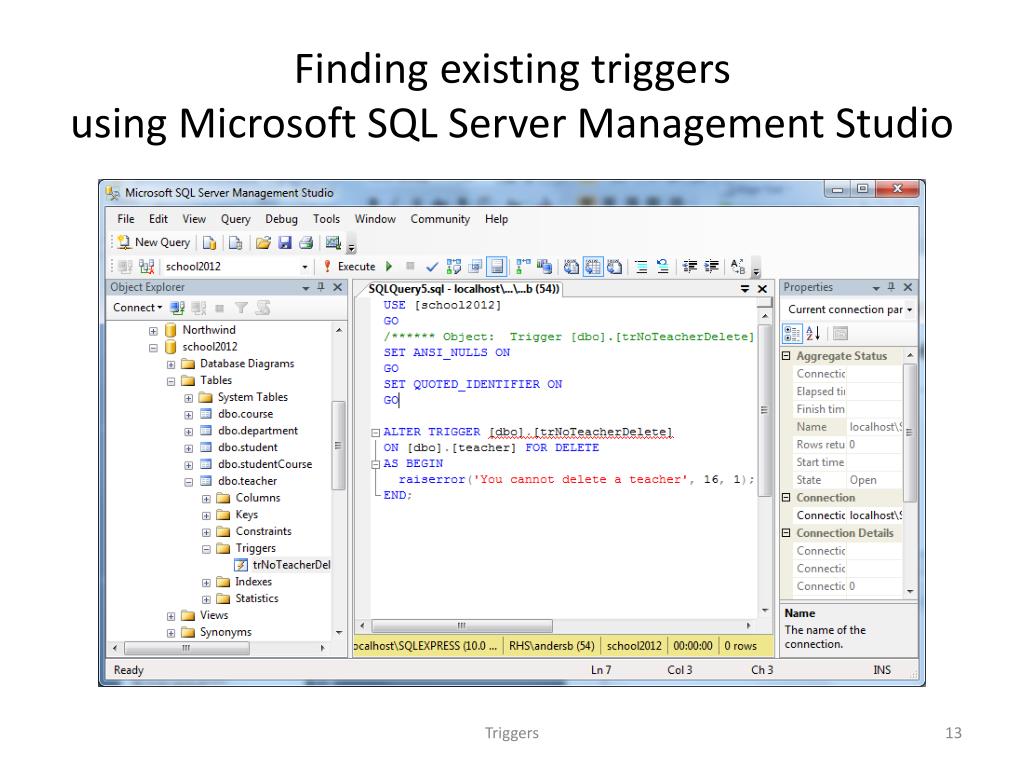This screenshot has width=1024, height=768.
Task: Click the Execute button
Action: click(349, 266)
